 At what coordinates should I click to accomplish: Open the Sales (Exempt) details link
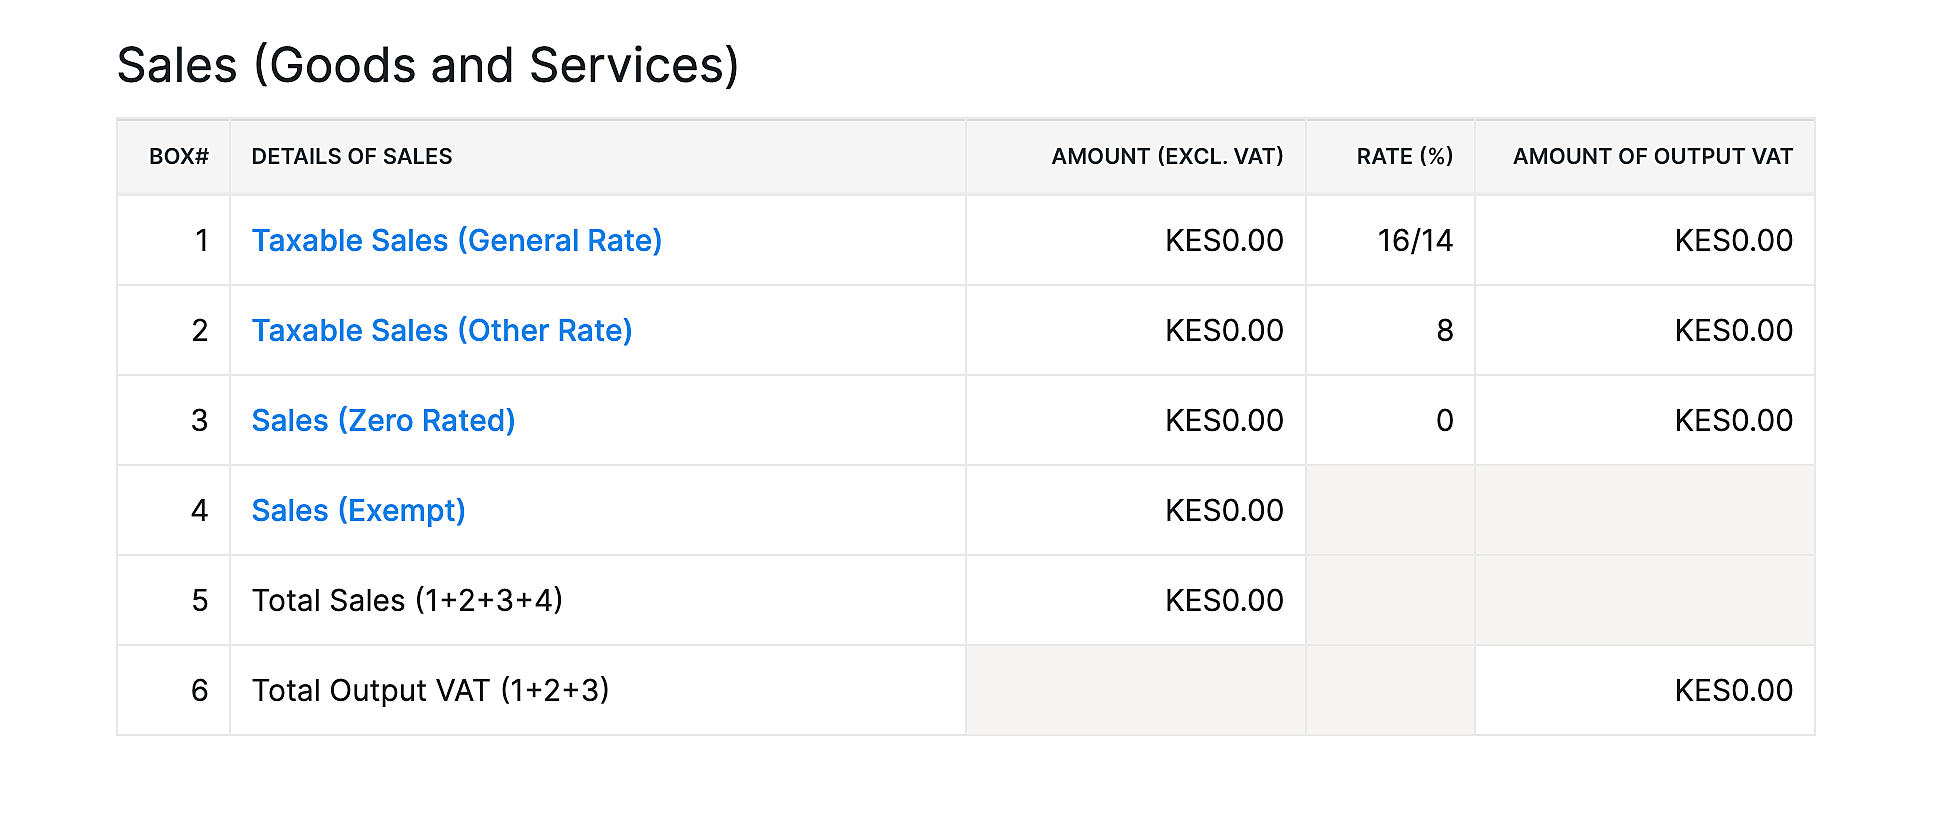358,510
